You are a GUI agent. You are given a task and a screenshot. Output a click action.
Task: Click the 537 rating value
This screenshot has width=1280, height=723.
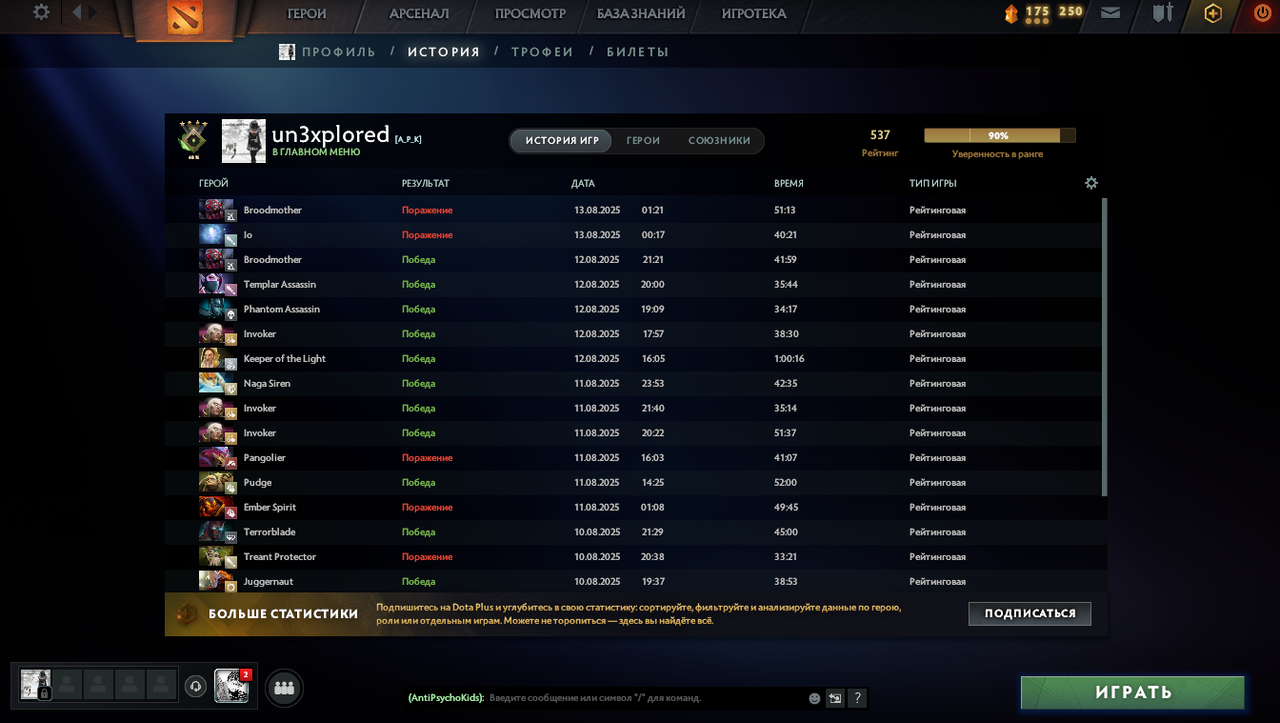pyautogui.click(x=880, y=135)
